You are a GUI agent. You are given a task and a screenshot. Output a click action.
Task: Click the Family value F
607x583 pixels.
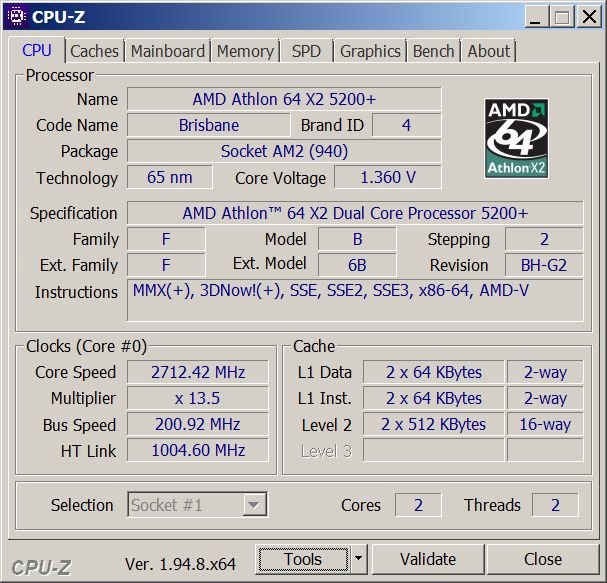pos(166,239)
